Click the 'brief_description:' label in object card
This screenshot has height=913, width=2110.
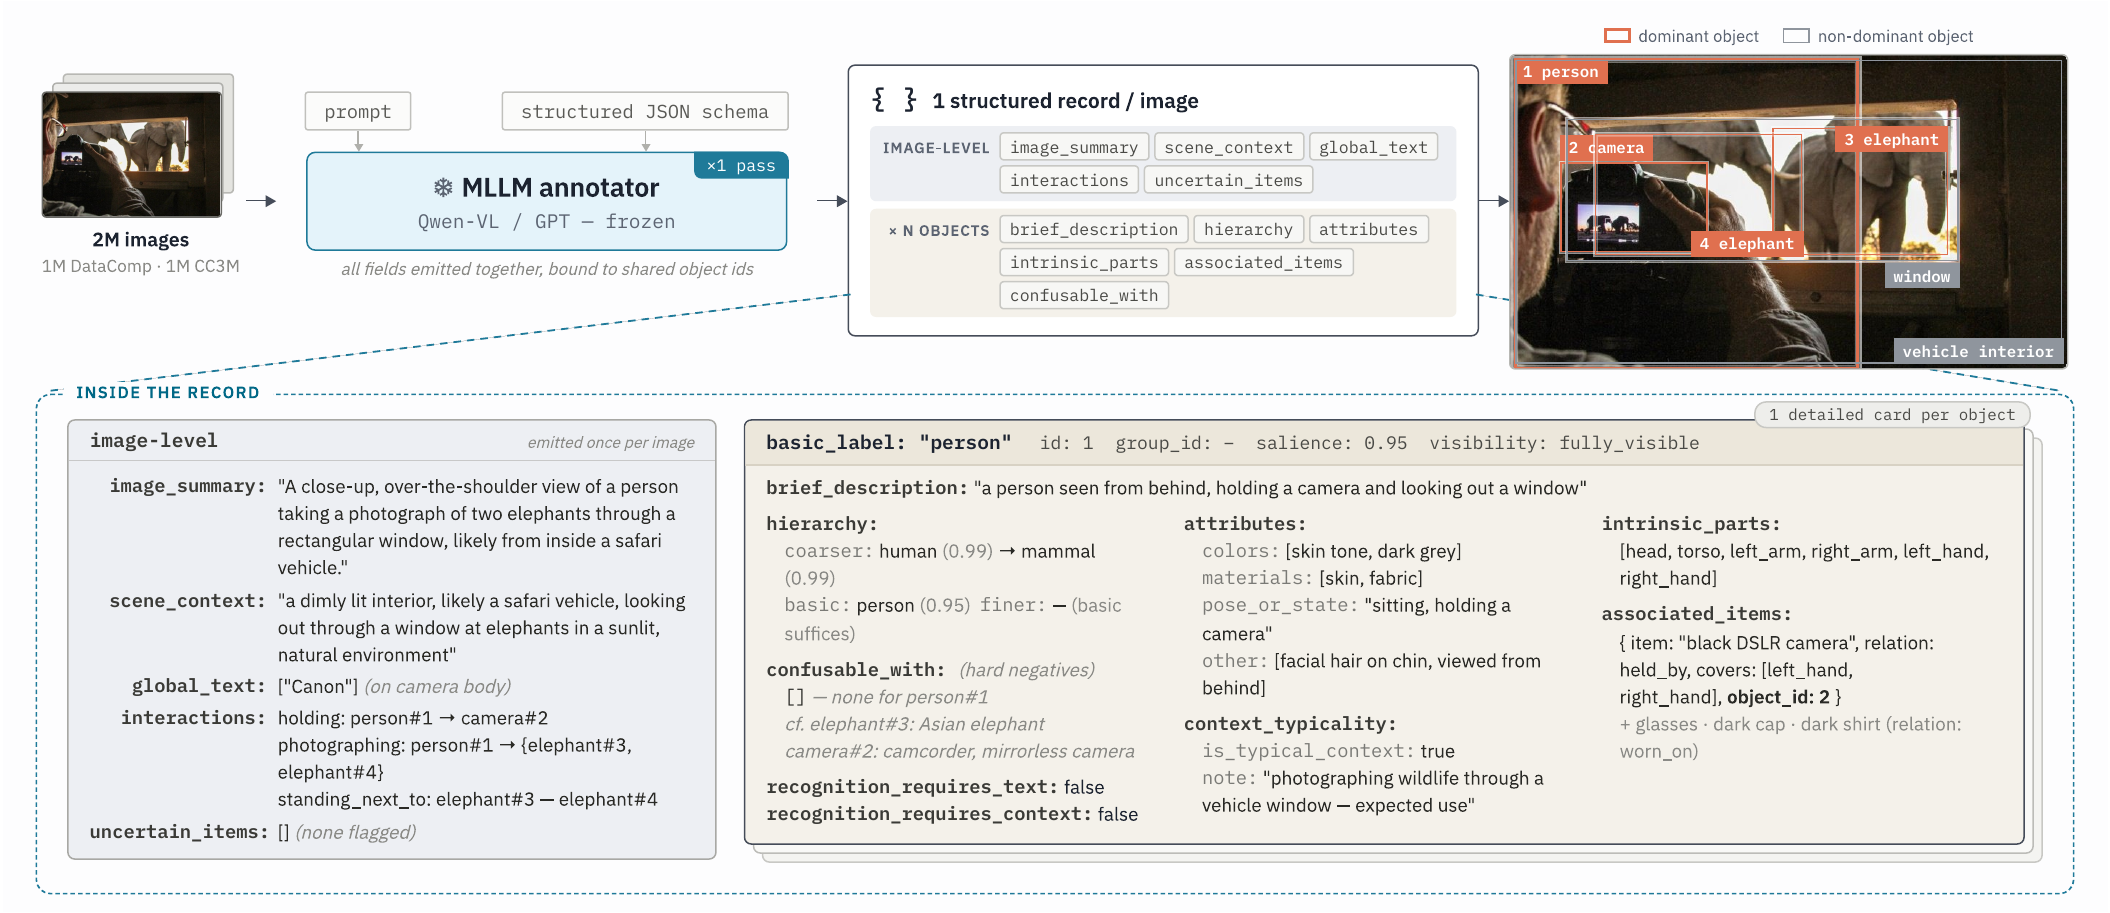coord(867,488)
